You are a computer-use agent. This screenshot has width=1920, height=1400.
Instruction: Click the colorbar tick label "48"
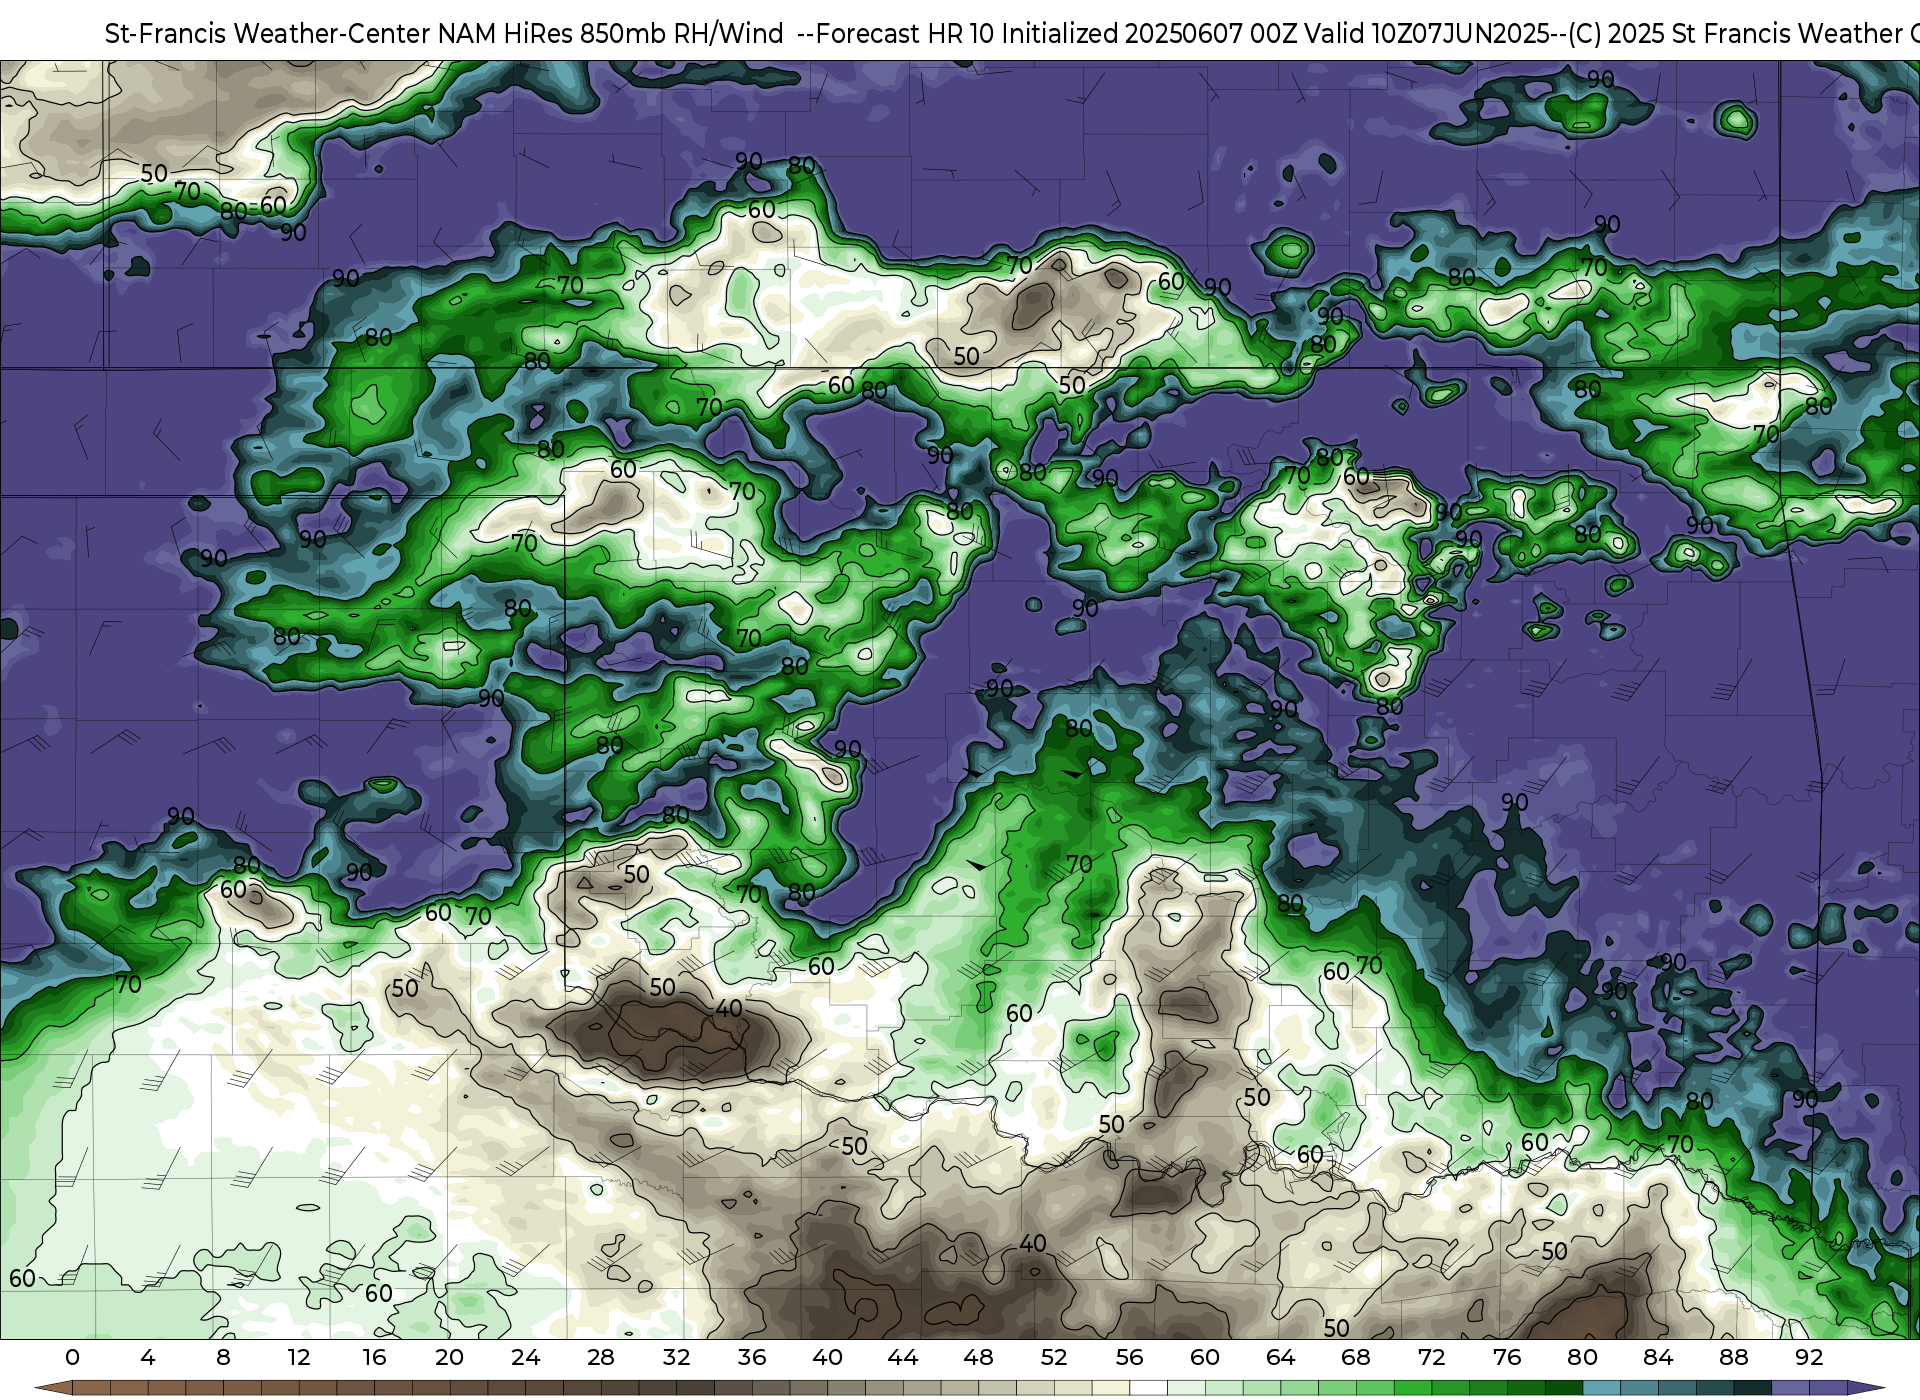pyautogui.click(x=978, y=1357)
